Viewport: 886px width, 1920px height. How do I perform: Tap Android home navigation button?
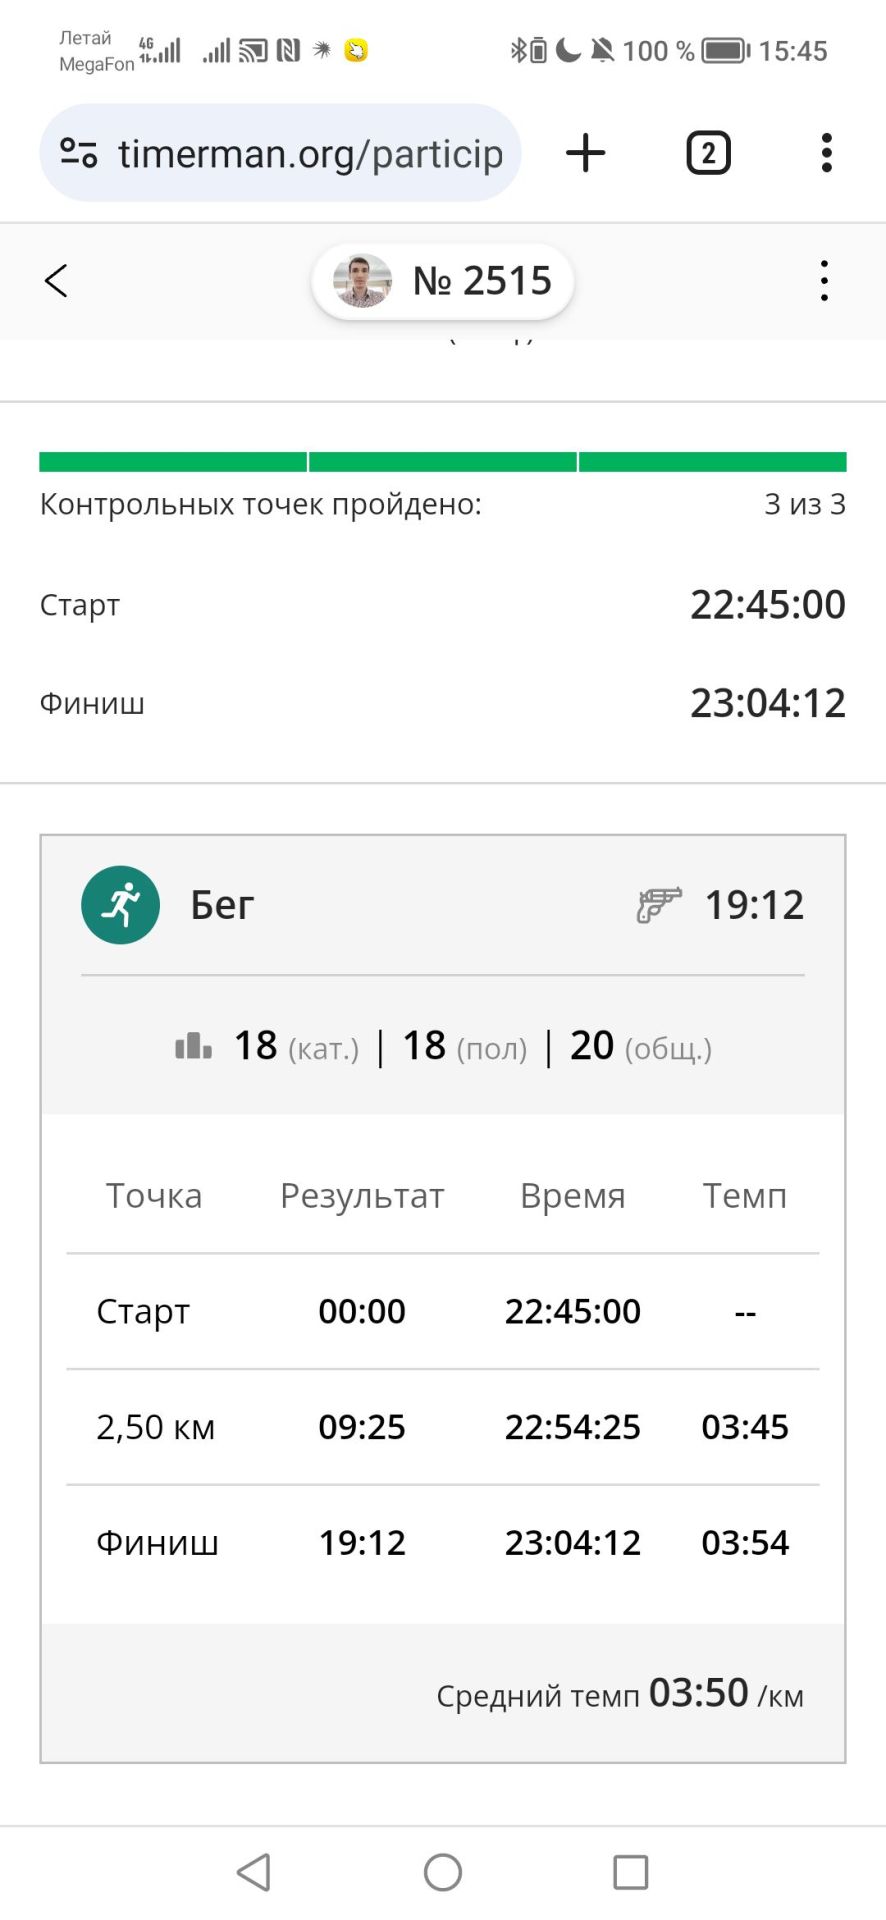point(443,1872)
